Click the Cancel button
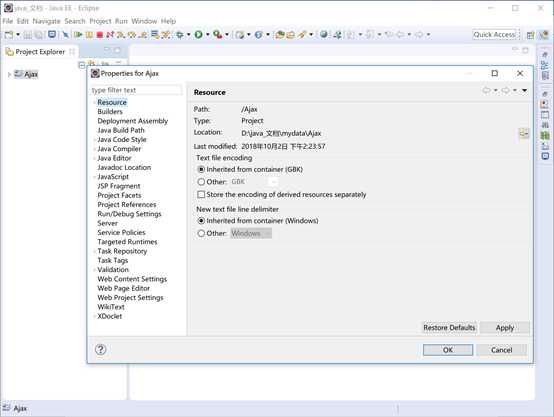Screen dimensions: 554x417 (501, 350)
